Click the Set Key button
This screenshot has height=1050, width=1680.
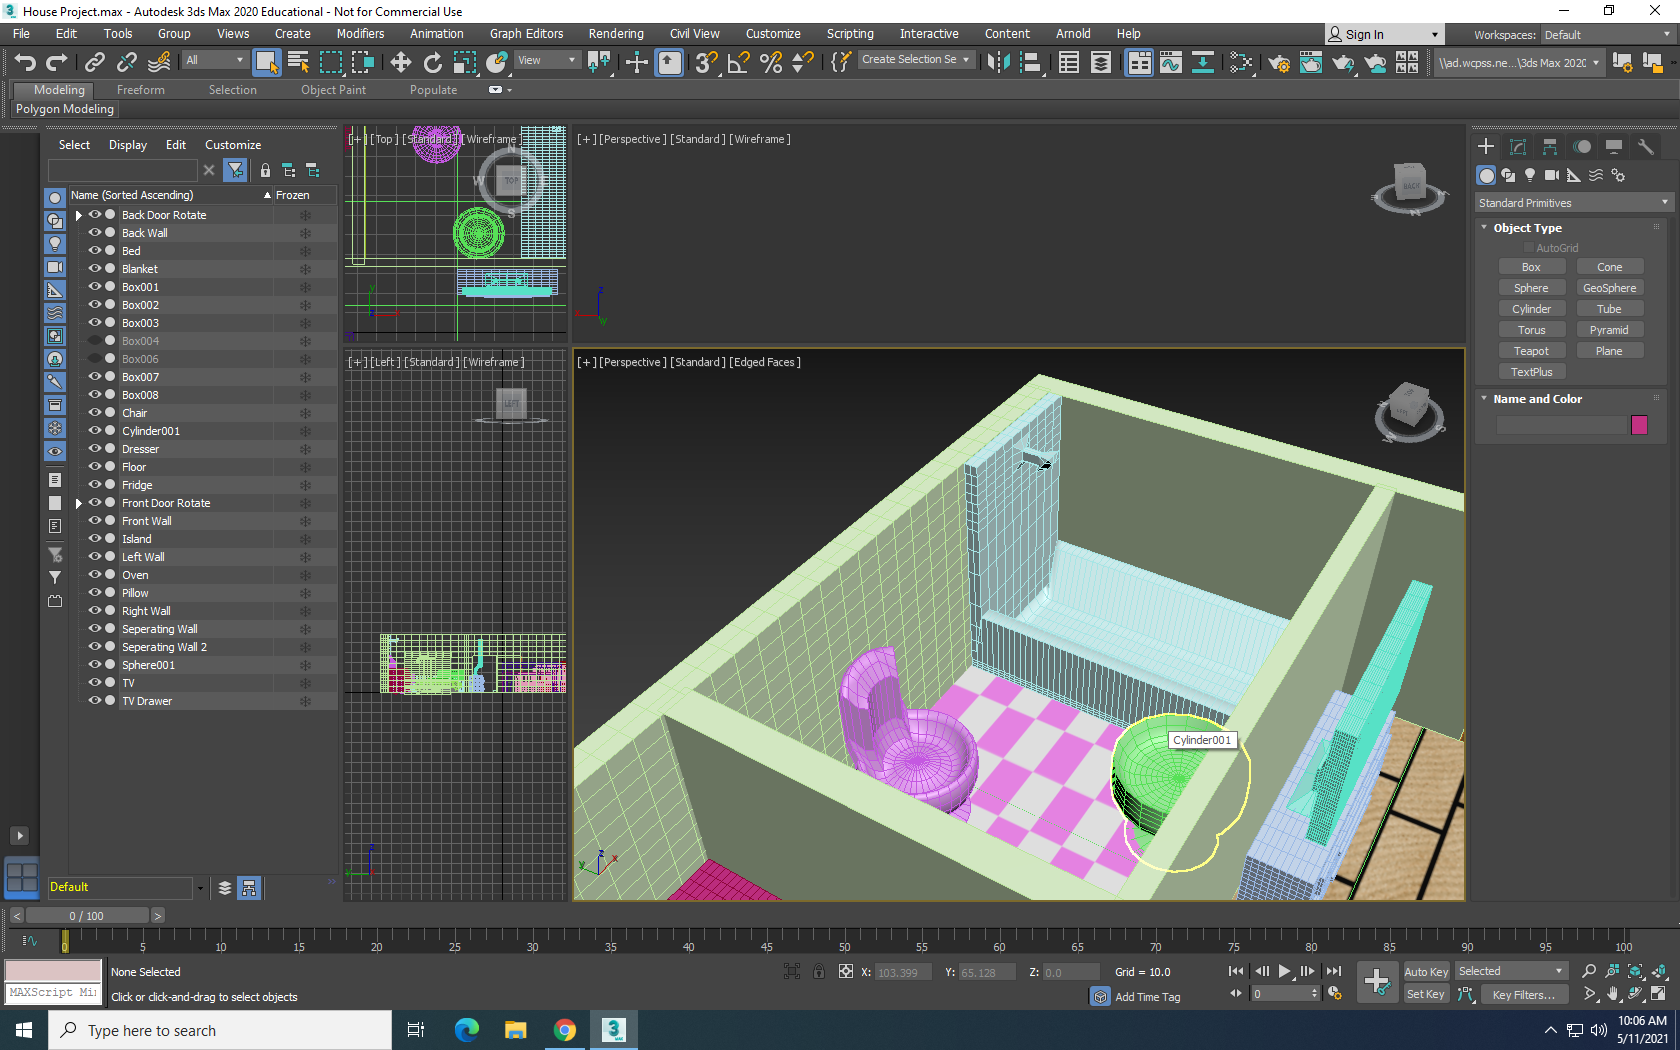1425,994
